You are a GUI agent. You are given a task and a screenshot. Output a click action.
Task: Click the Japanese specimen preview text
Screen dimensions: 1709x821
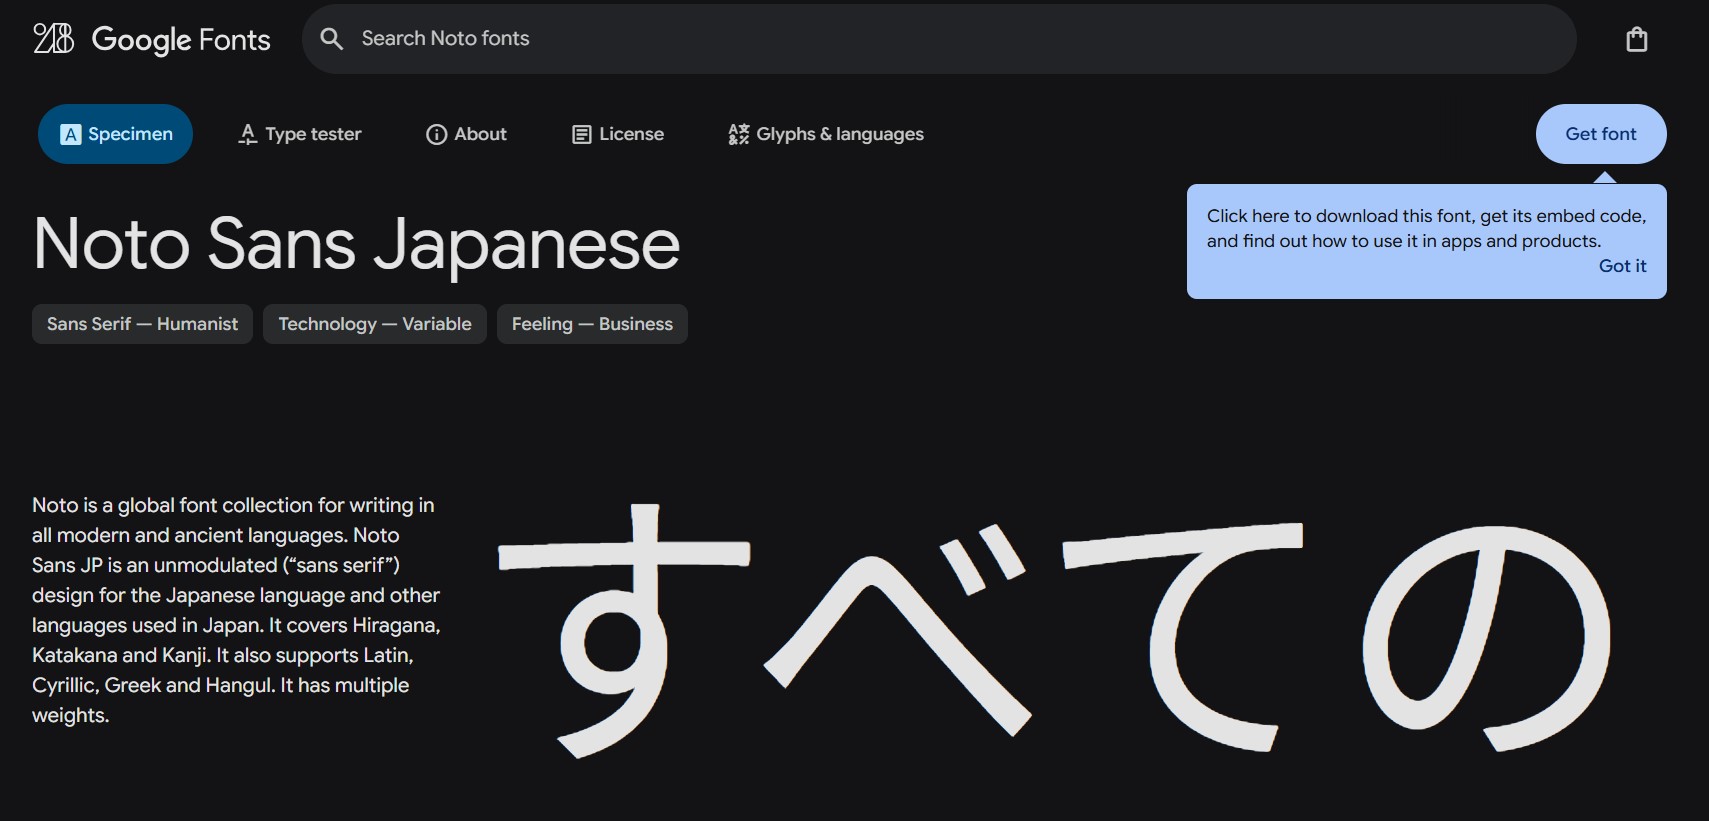coord(1055,630)
